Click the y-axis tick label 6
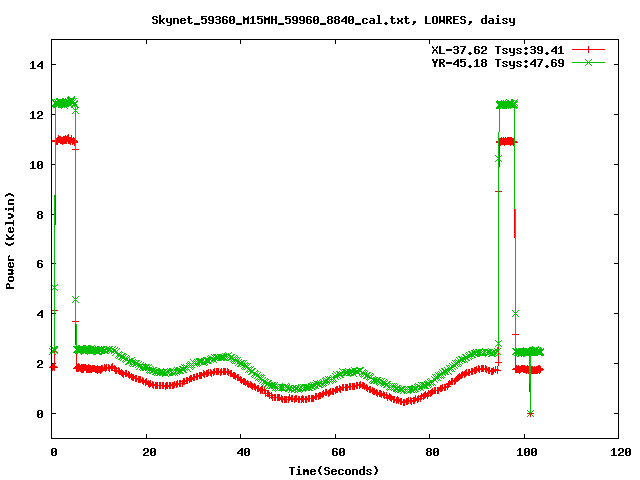The image size is (640, 480). [x=40, y=264]
